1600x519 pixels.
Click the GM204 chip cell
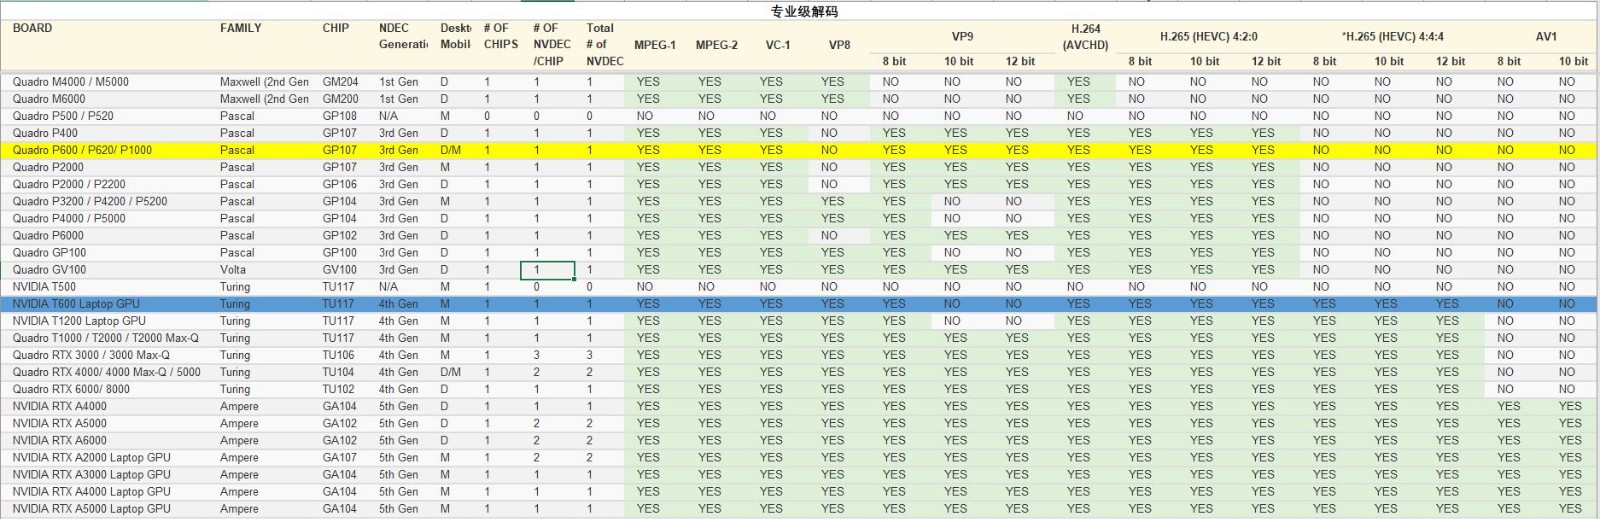340,82
